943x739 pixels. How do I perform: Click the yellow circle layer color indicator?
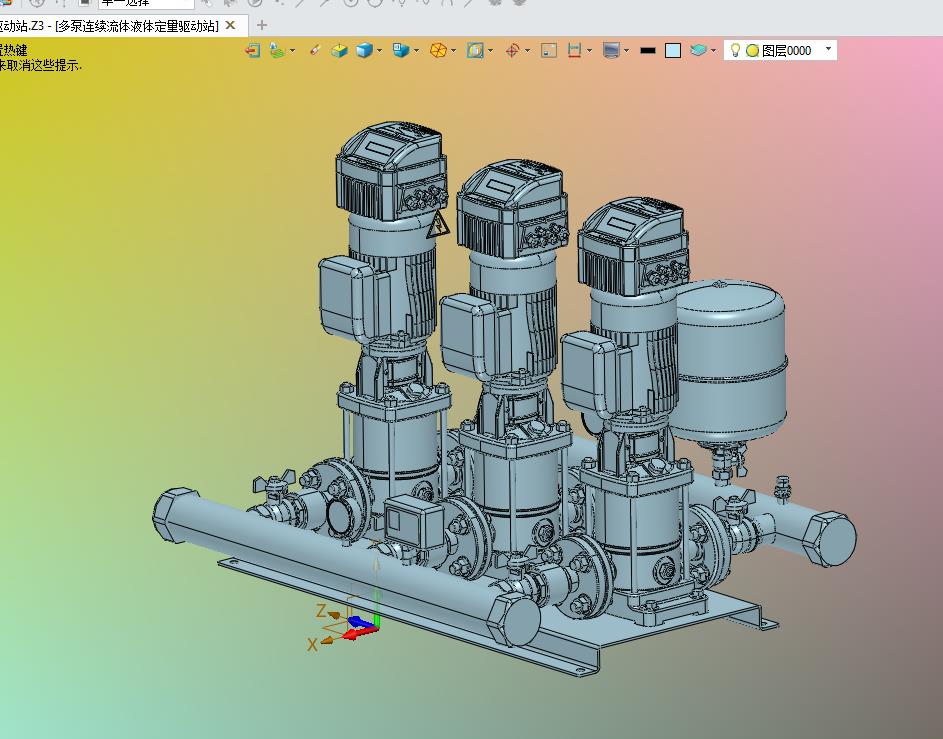[x=752, y=51]
